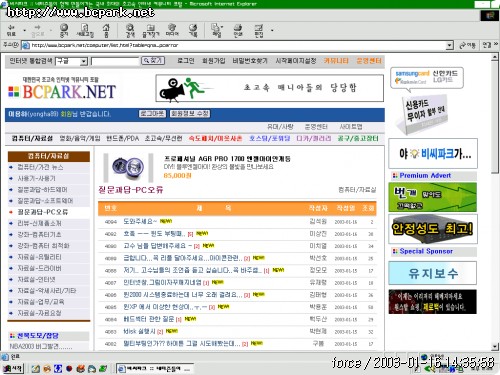Click the Print (인쇄) toolbar icon

tap(238, 30)
